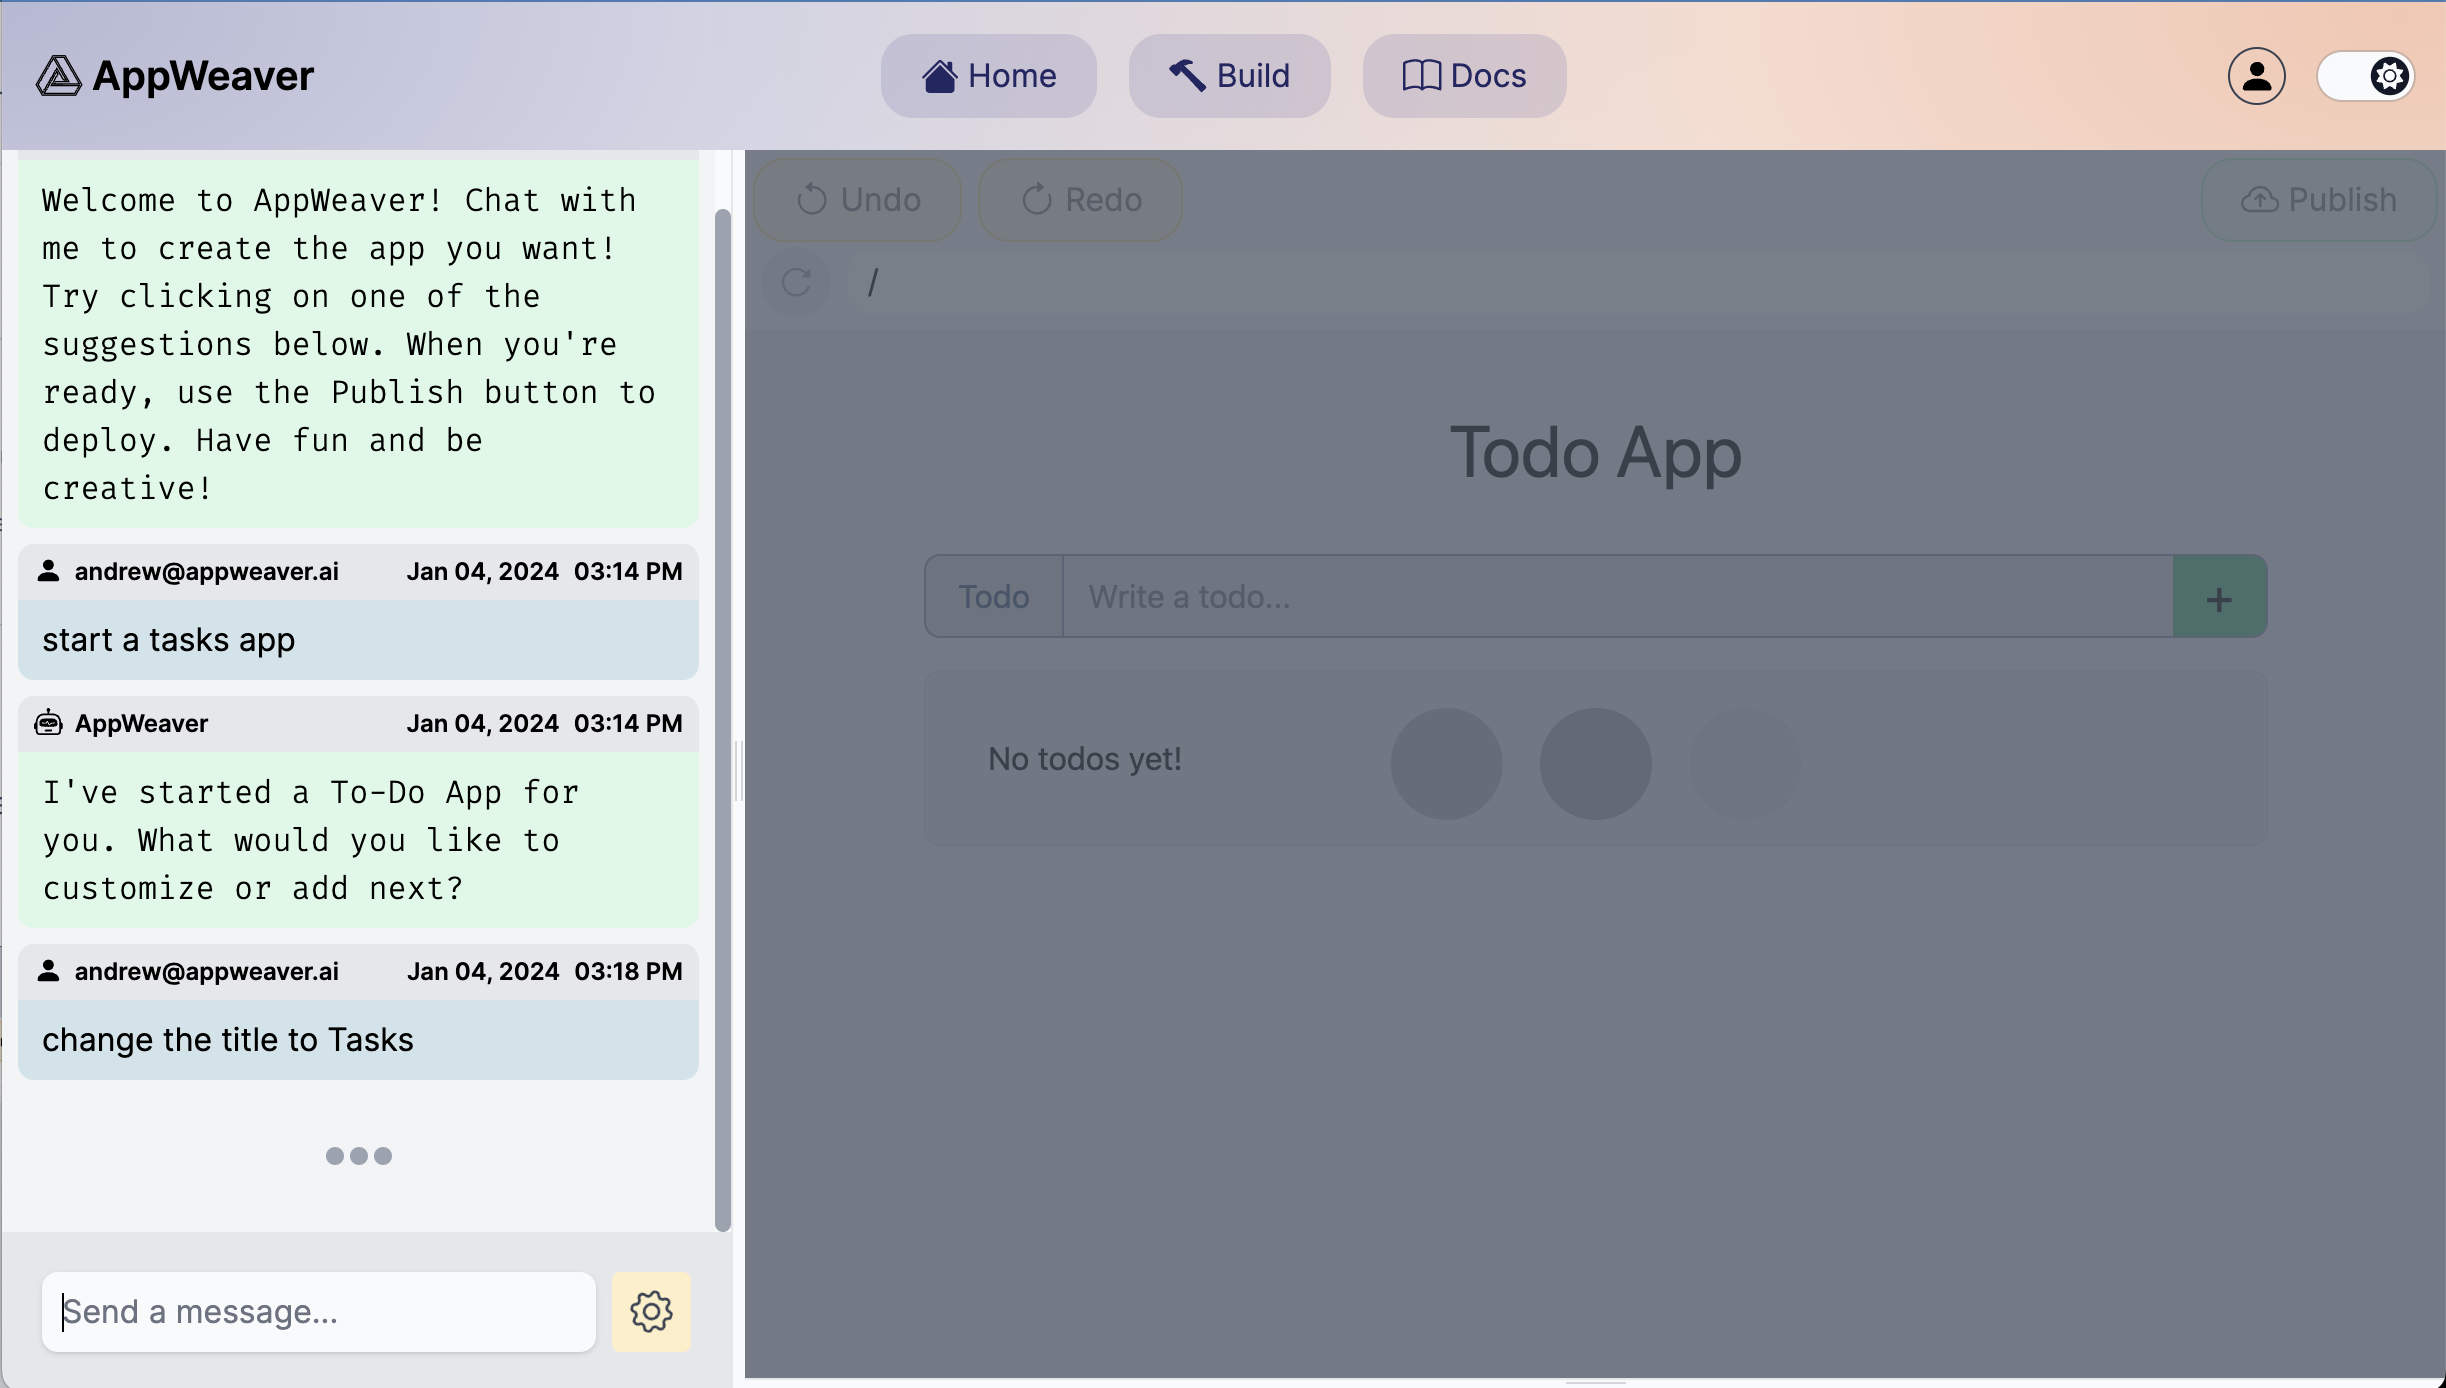Image resolution: width=2446 pixels, height=1388 pixels.
Task: Click the user icon beside andrew@appweaver.ai
Action: coord(48,571)
